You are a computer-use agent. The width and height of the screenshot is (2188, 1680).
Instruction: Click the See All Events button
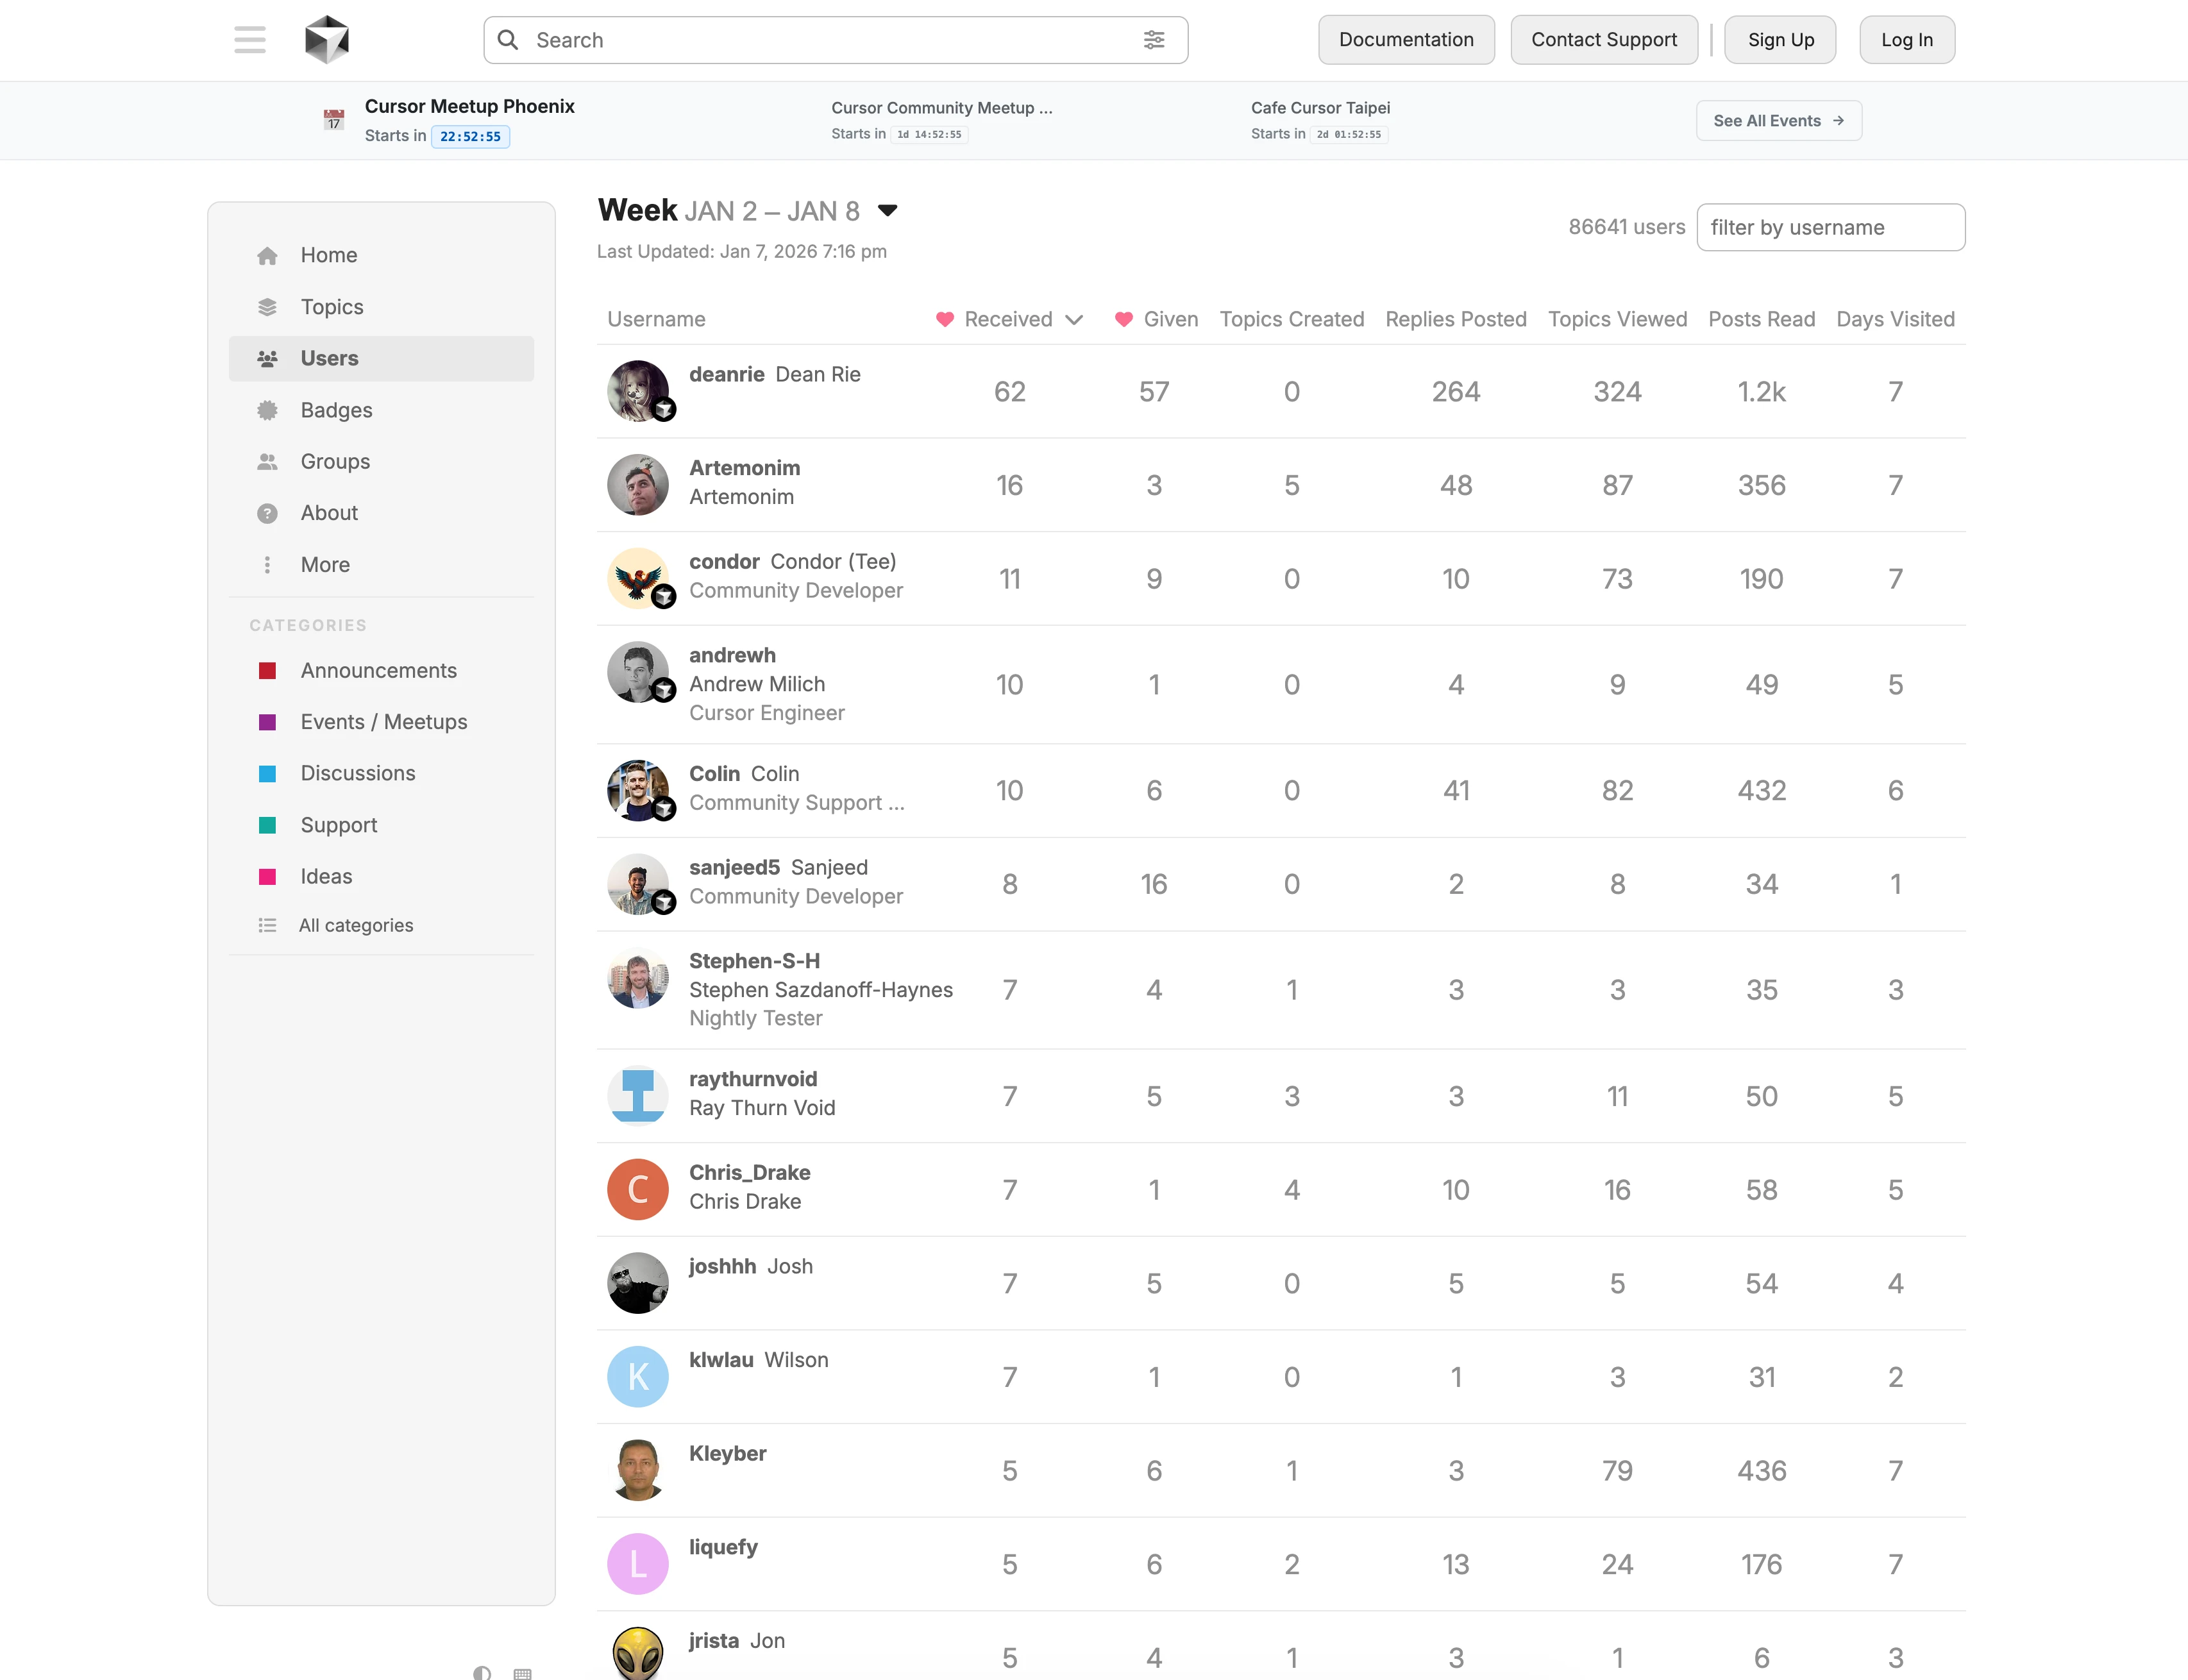(1778, 121)
